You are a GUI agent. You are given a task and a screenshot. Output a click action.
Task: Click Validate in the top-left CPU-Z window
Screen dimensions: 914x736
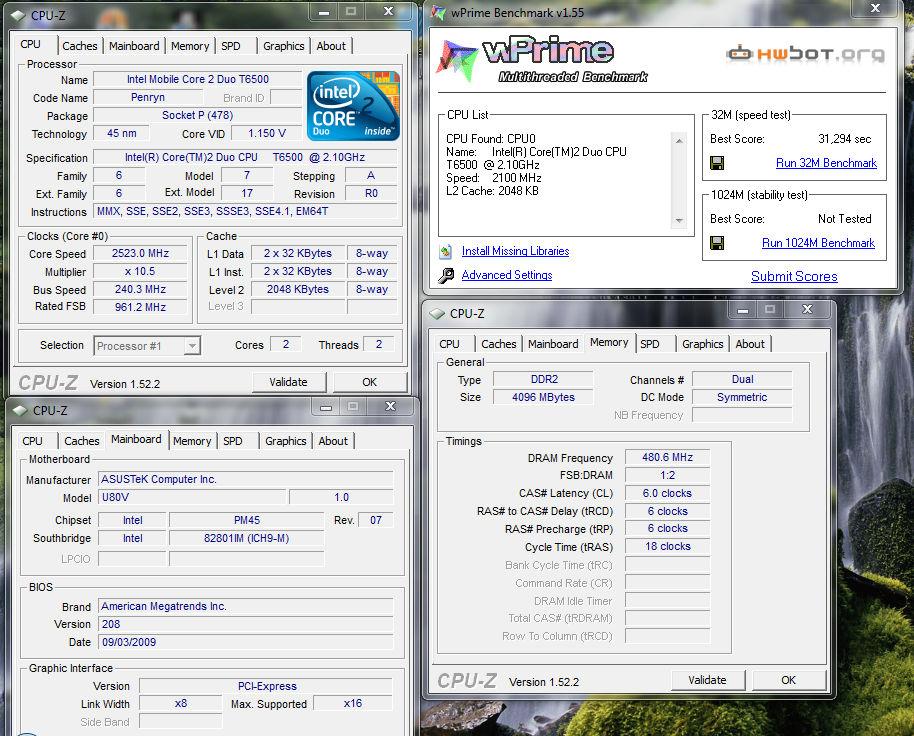(x=289, y=382)
